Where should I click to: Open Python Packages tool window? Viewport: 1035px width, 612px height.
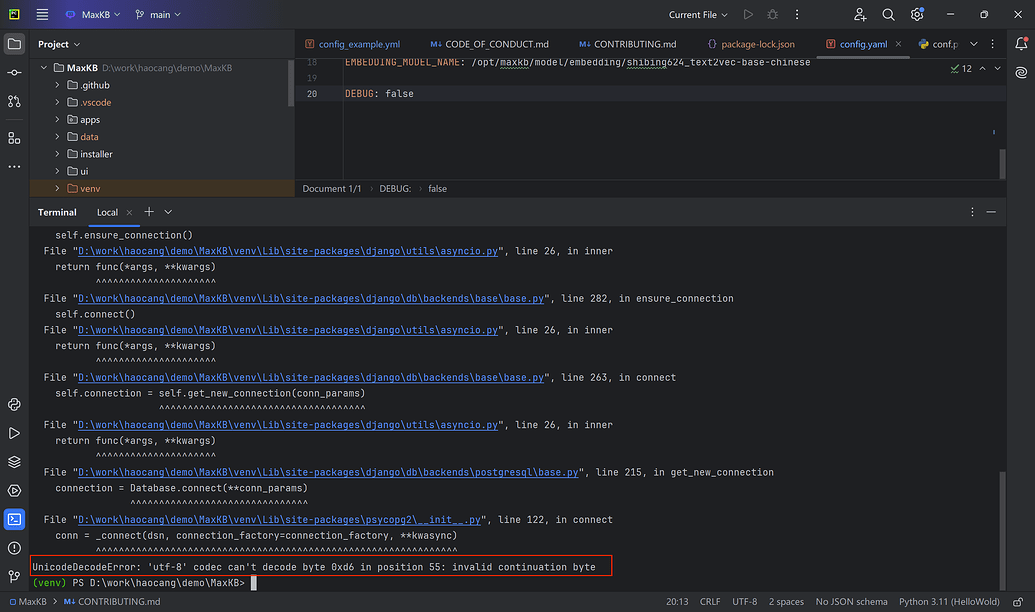[x=14, y=462]
